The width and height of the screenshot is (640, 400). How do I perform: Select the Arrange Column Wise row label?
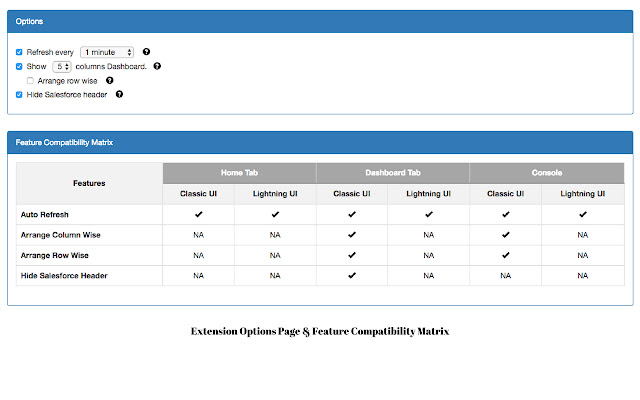[x=60, y=235]
